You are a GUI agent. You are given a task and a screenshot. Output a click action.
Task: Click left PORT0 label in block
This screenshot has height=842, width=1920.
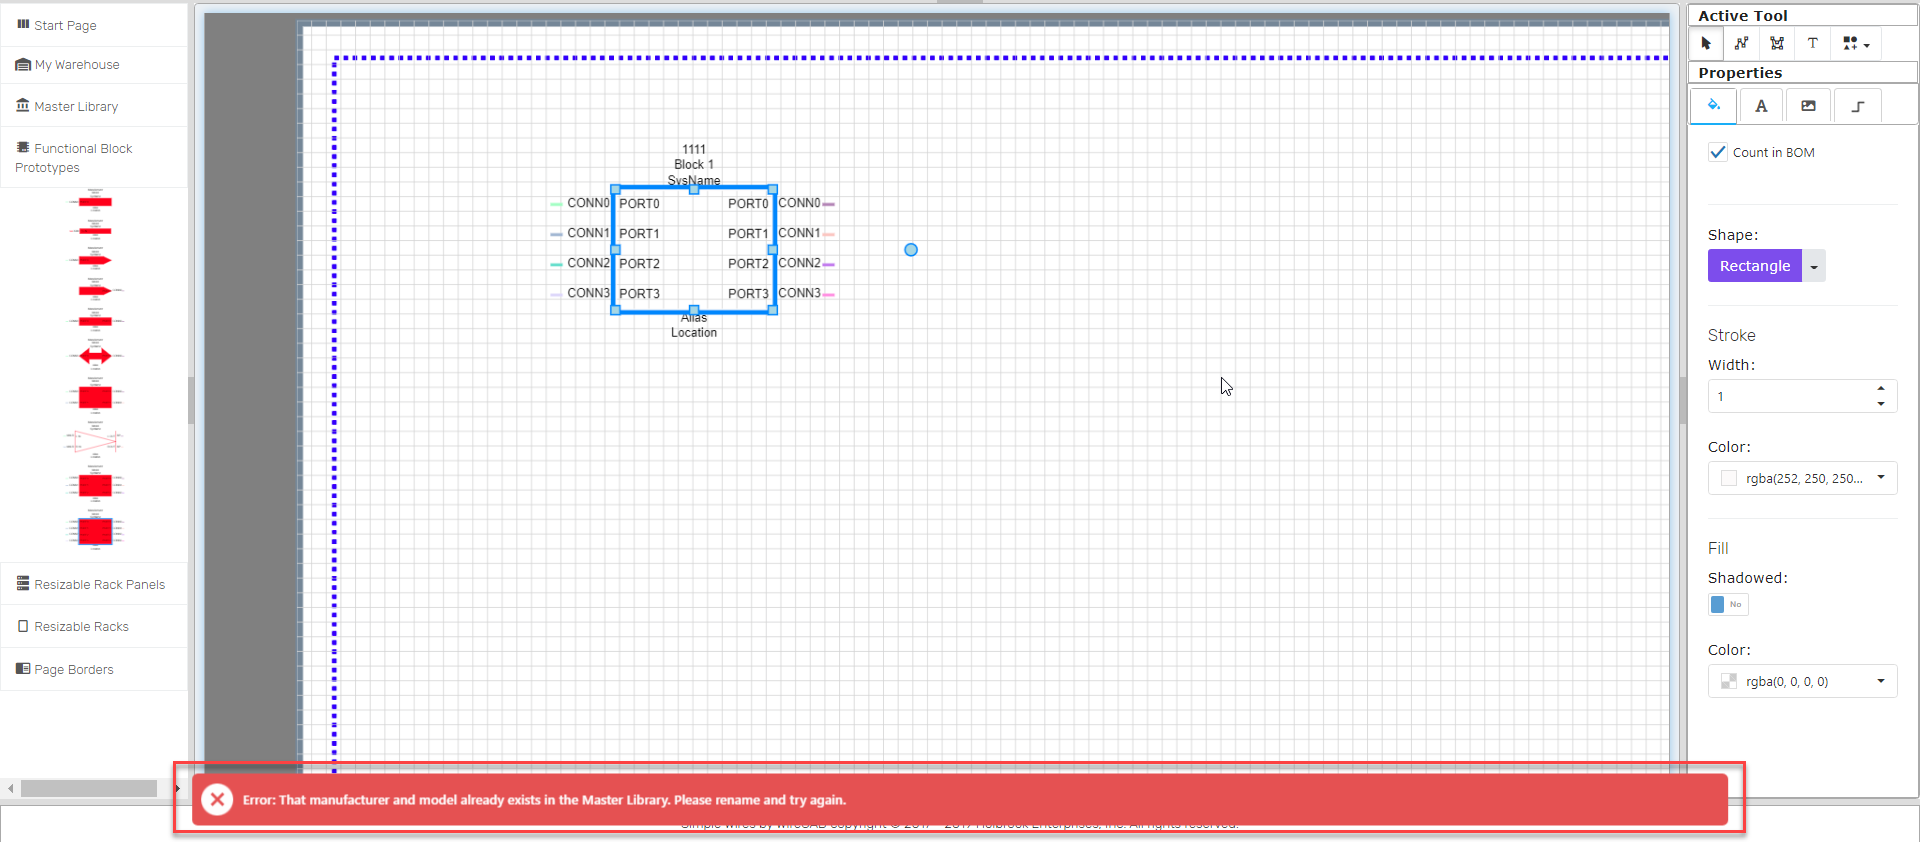[x=639, y=204]
